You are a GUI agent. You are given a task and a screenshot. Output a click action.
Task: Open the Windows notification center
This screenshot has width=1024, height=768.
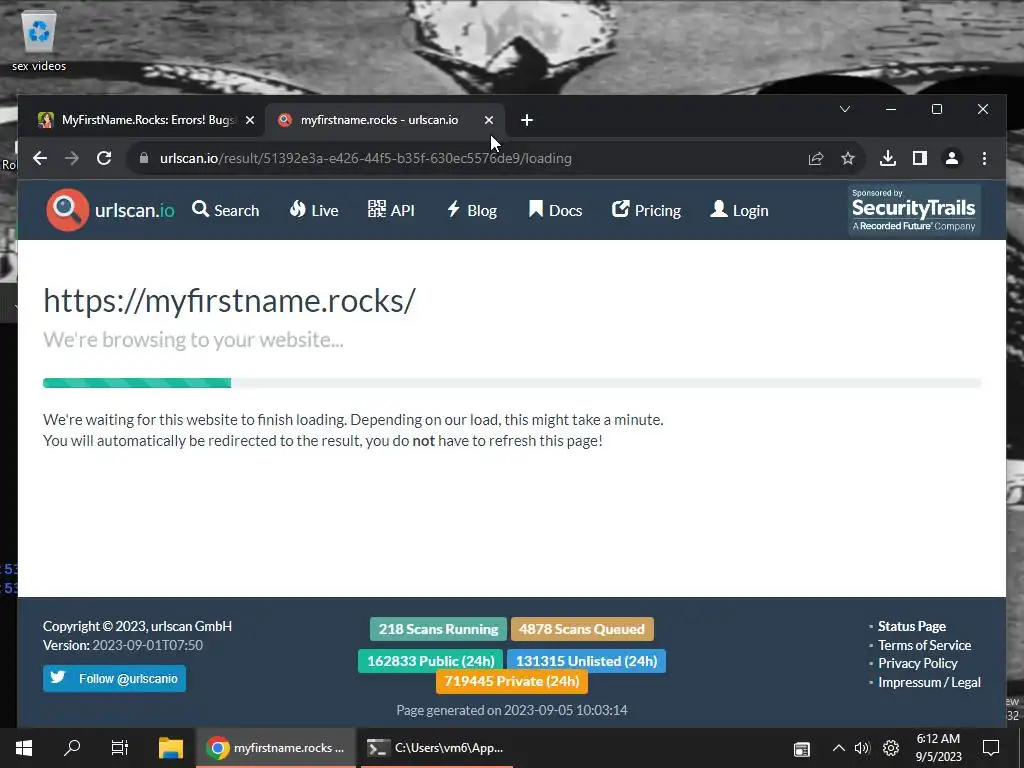[x=991, y=748]
